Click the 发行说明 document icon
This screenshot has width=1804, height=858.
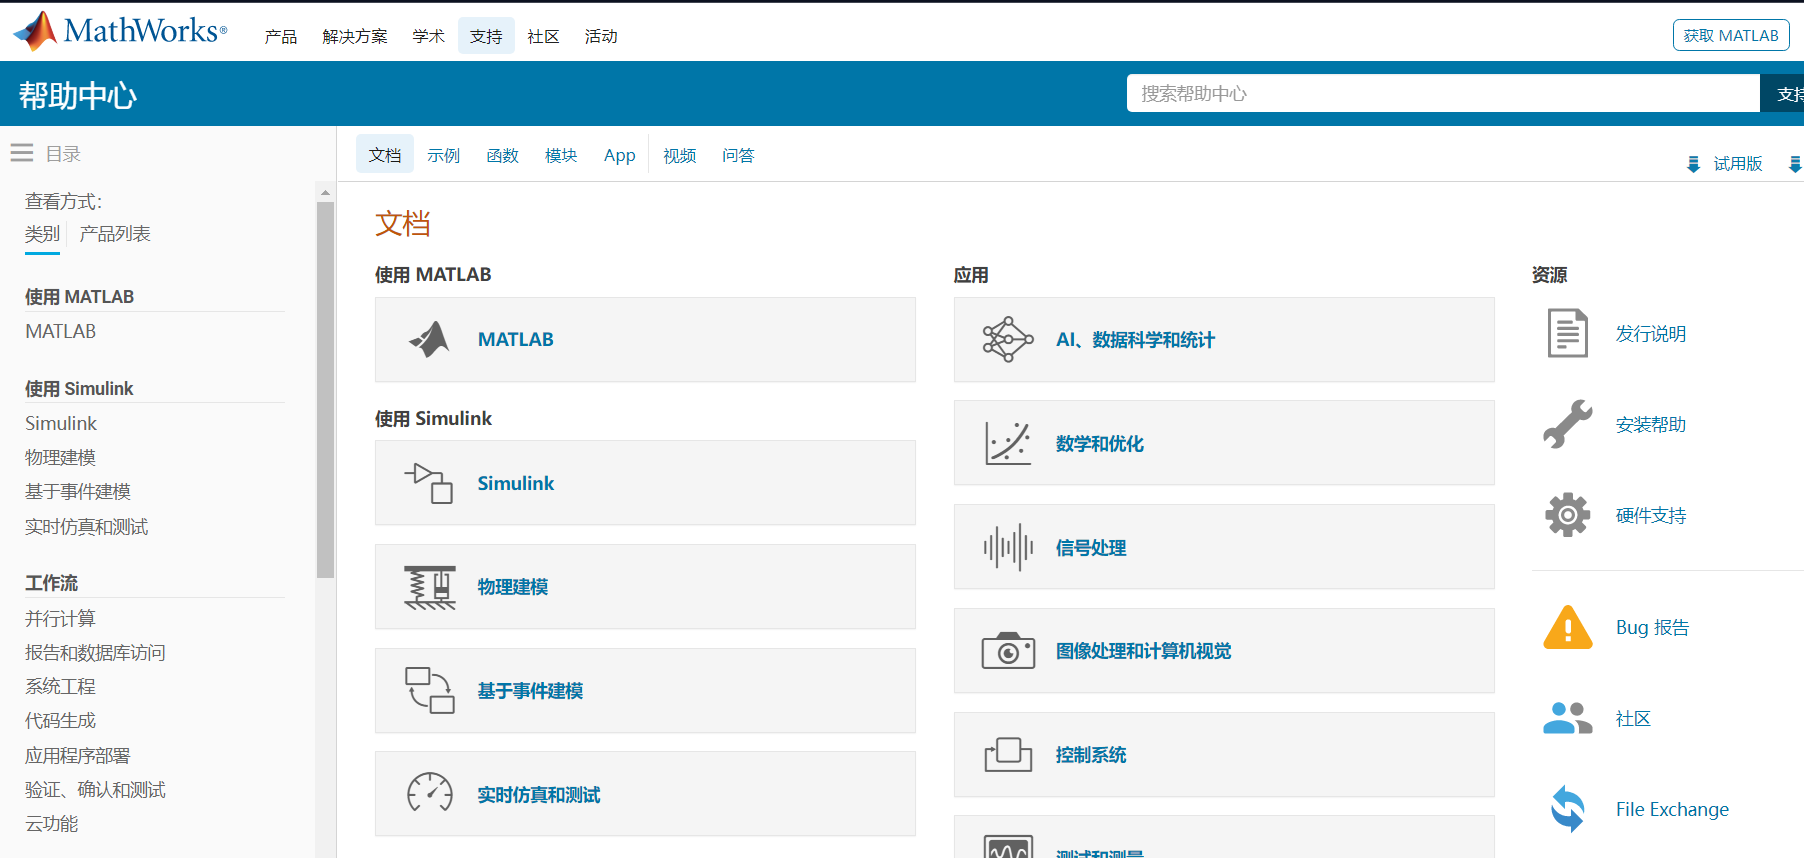click(x=1568, y=333)
